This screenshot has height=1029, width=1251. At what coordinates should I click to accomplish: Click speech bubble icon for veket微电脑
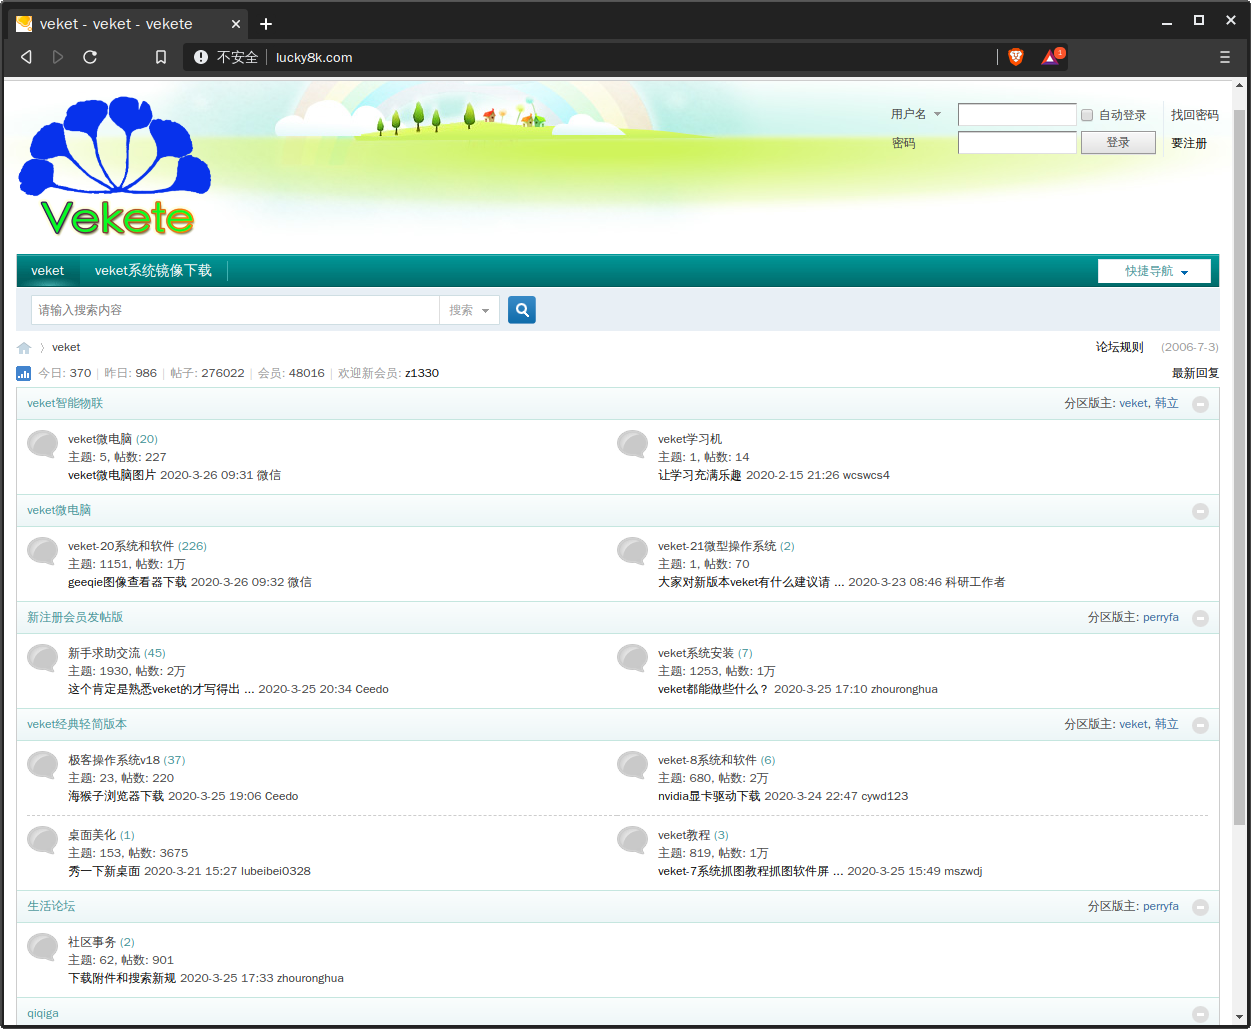click(x=42, y=443)
